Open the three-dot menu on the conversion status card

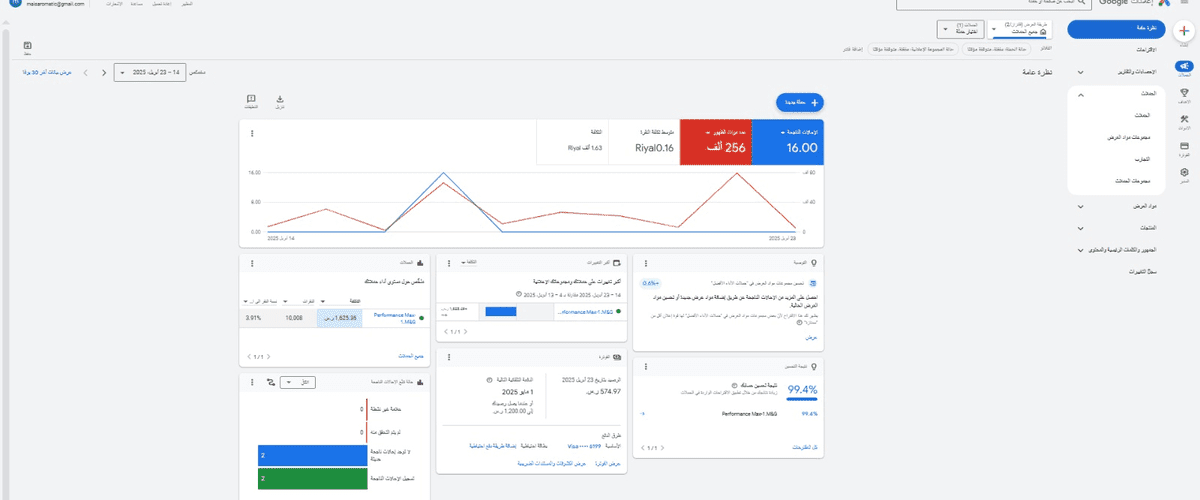coord(251,382)
